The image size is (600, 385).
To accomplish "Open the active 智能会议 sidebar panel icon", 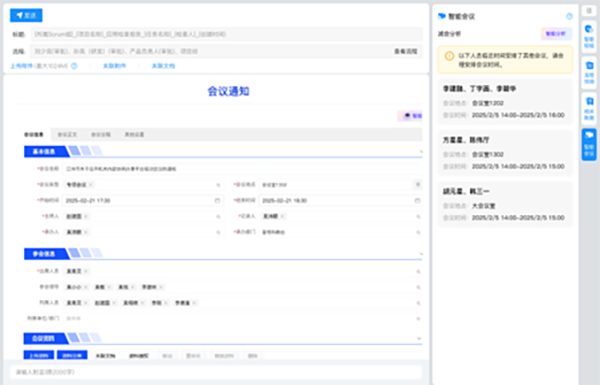I will click(589, 144).
